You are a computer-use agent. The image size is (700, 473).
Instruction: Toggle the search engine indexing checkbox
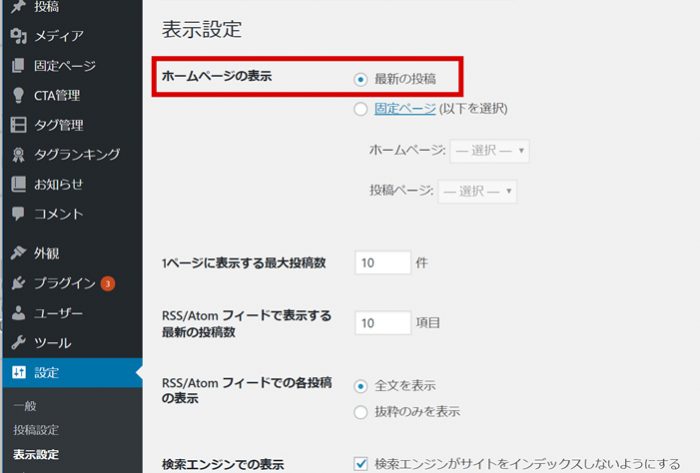362,463
